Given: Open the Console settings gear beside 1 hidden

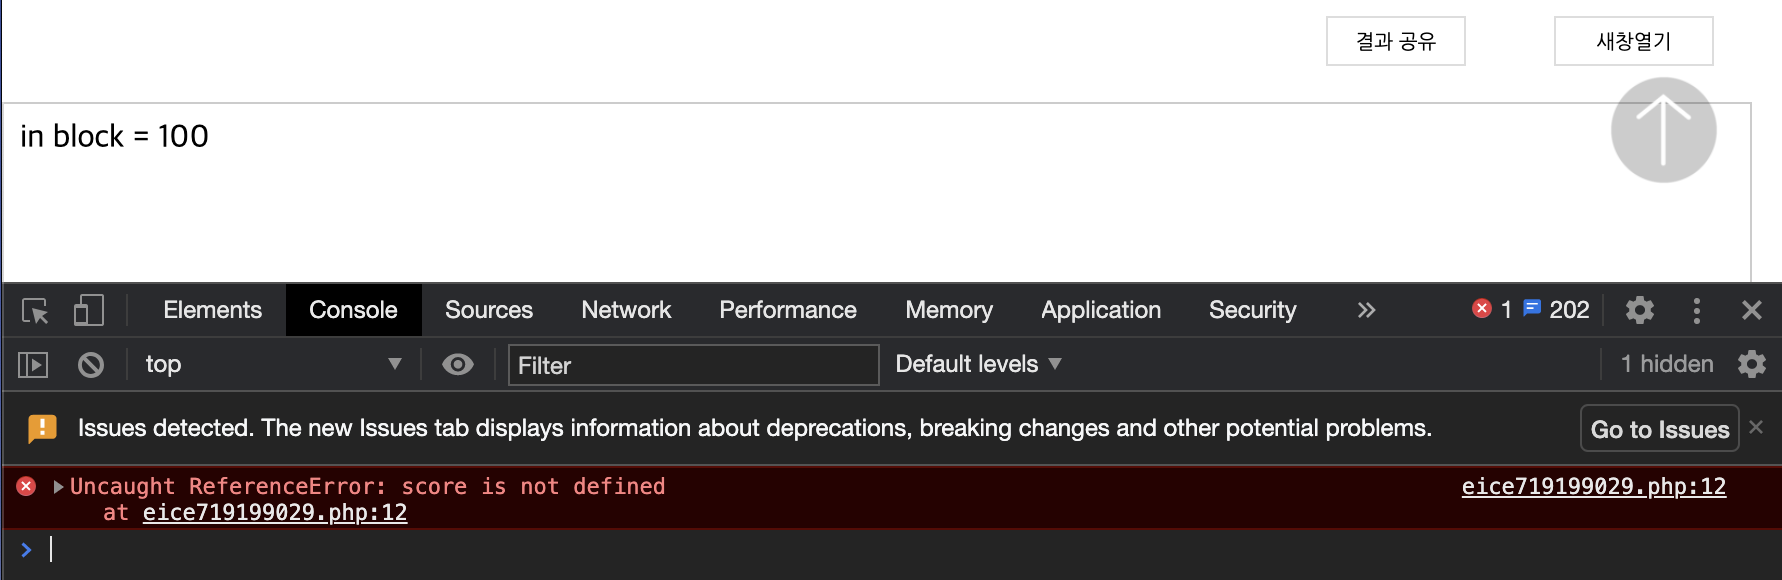Looking at the screenshot, I should click(x=1751, y=364).
